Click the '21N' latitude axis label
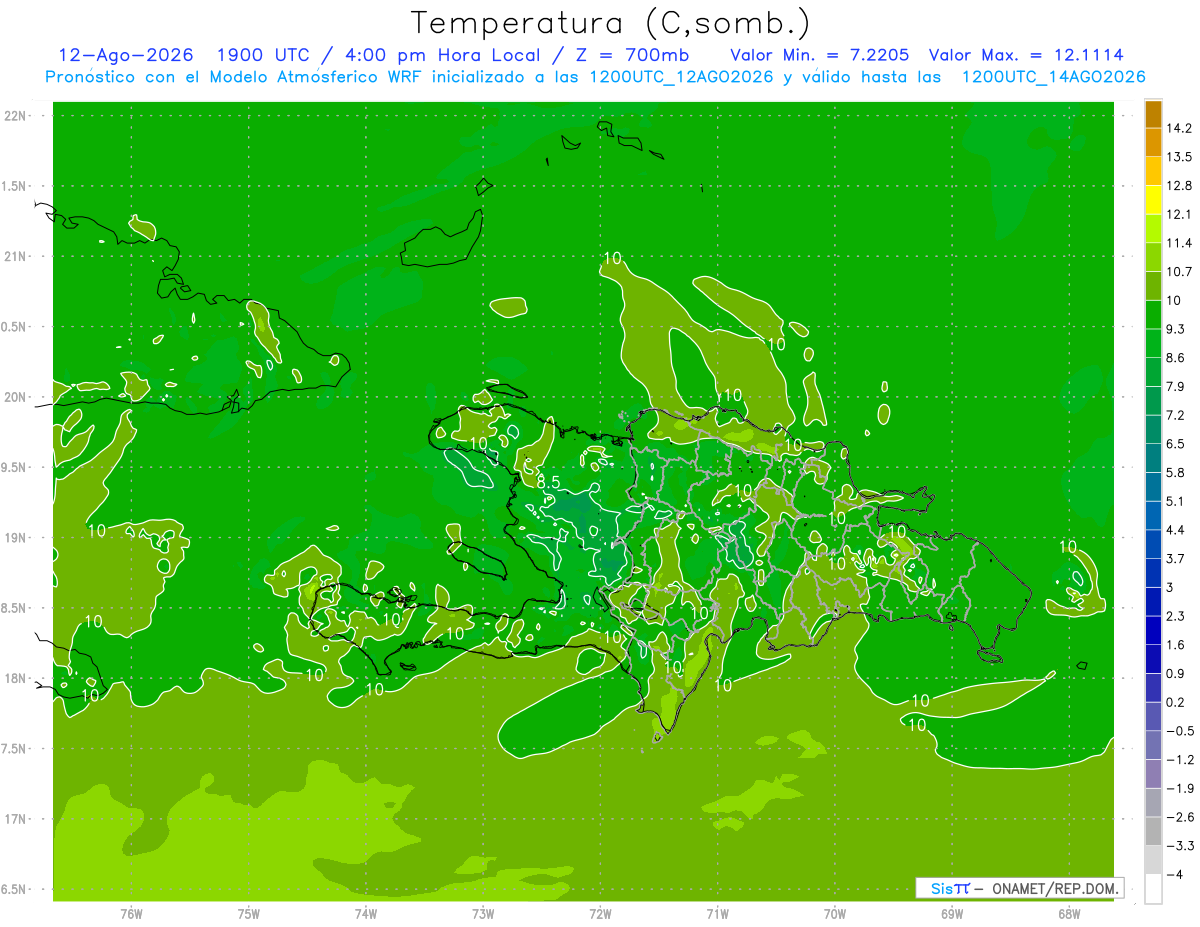Image resolution: width=1200 pixels, height=927 pixels. click(x=16, y=256)
